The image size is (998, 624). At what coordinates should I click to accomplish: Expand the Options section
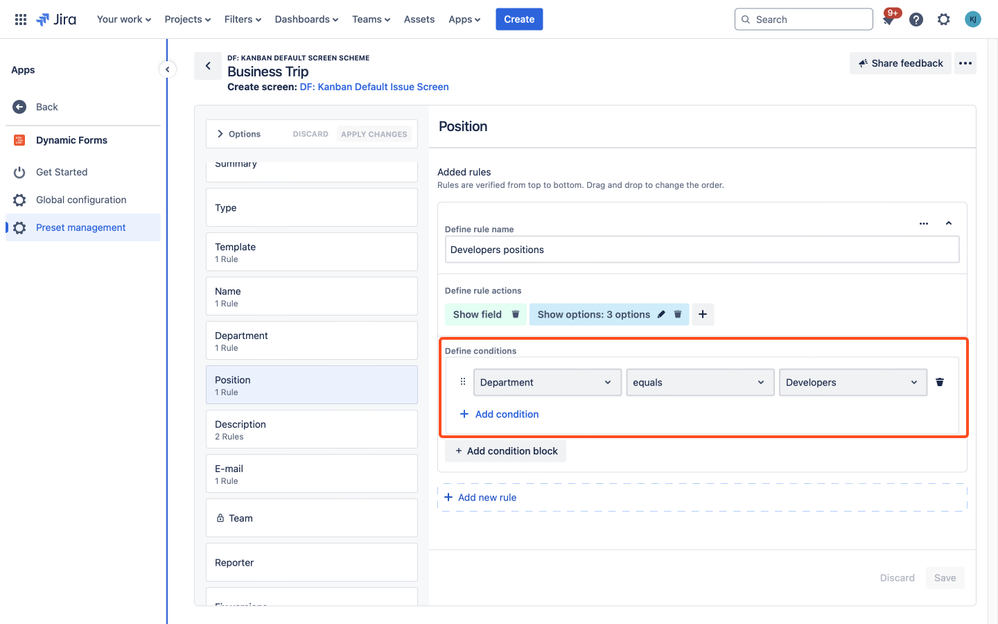point(239,134)
